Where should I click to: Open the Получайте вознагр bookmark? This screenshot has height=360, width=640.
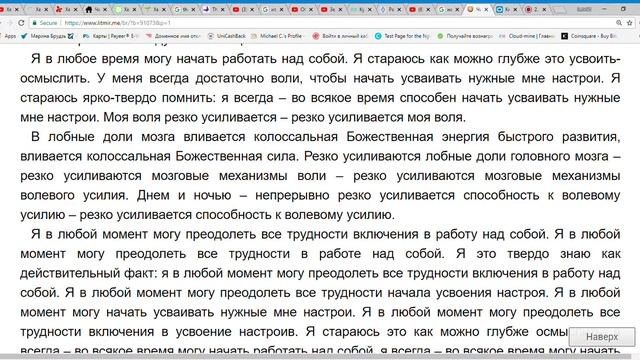pos(465,36)
